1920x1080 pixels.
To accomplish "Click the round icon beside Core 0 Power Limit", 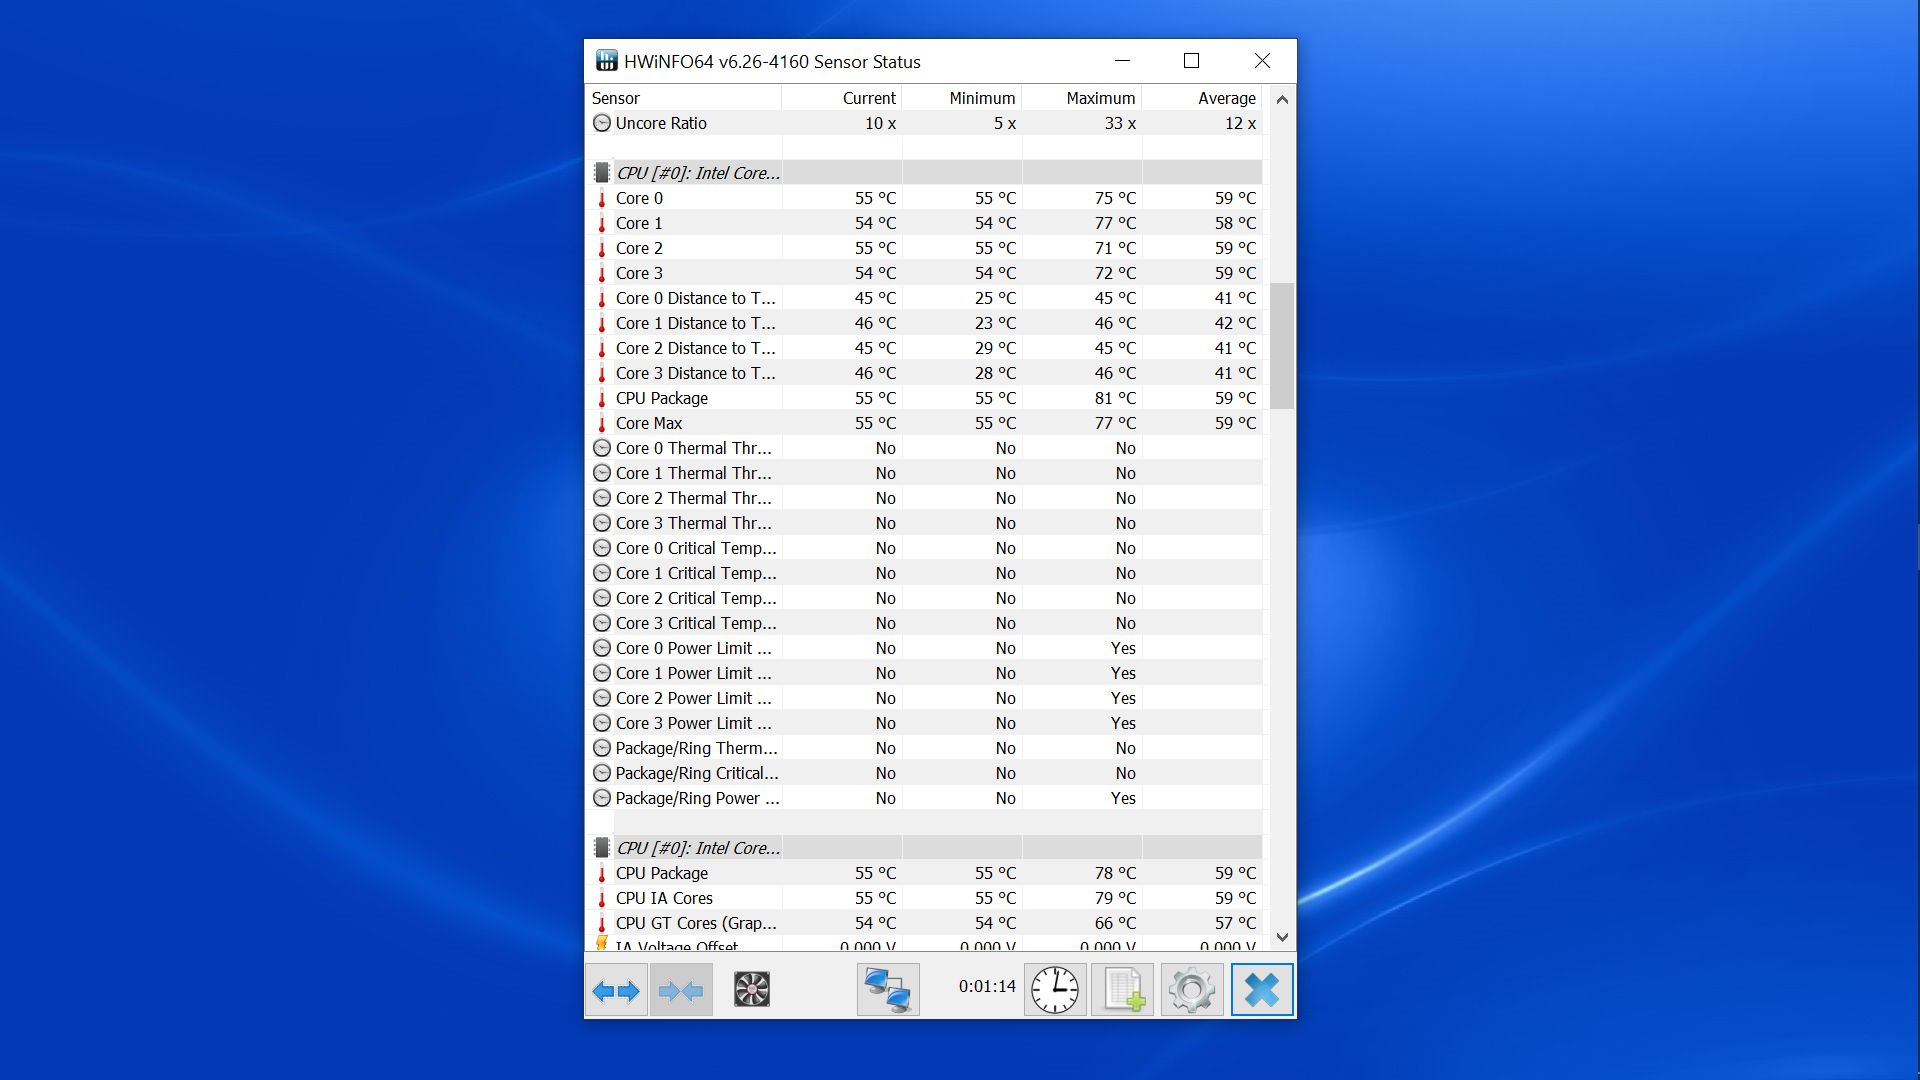I will click(x=602, y=648).
